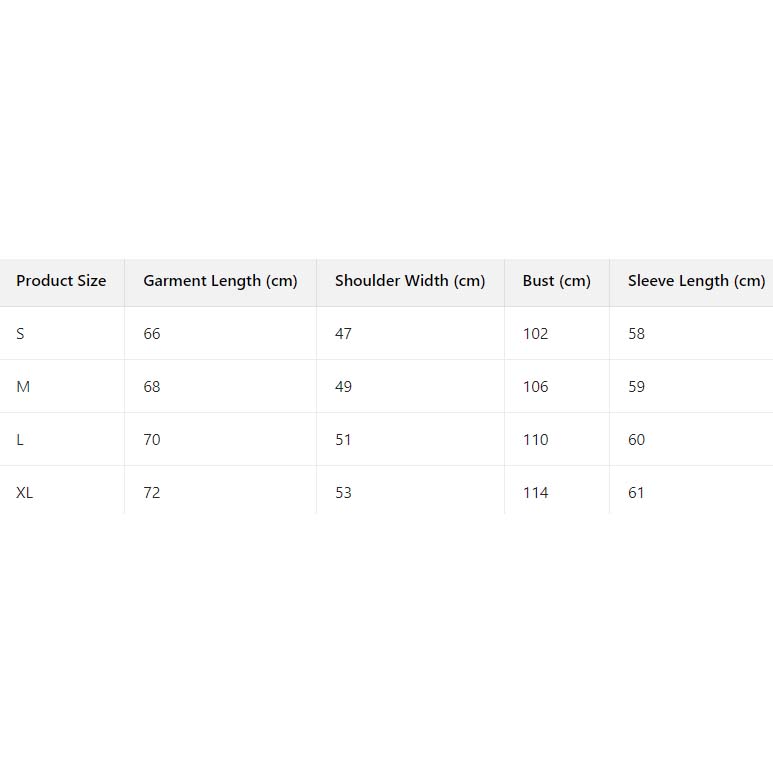Click the Bust (cm) column header
This screenshot has height=773, width=773.
click(556, 281)
